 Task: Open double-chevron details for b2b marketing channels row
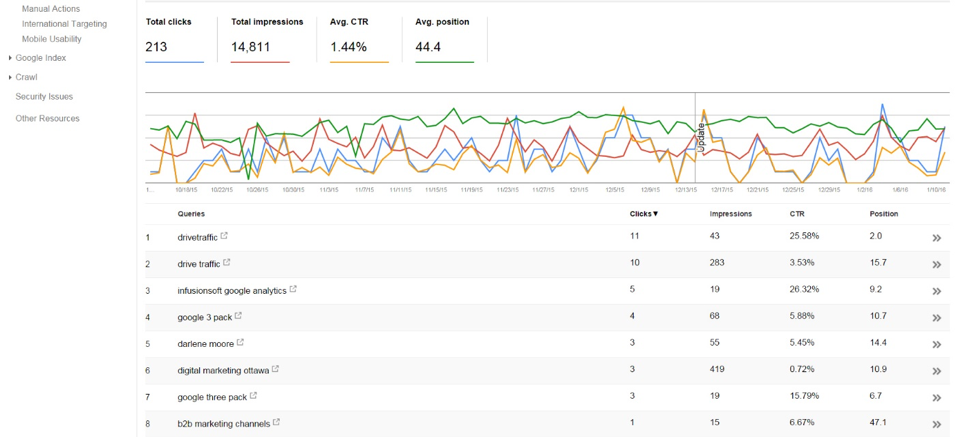(x=937, y=425)
